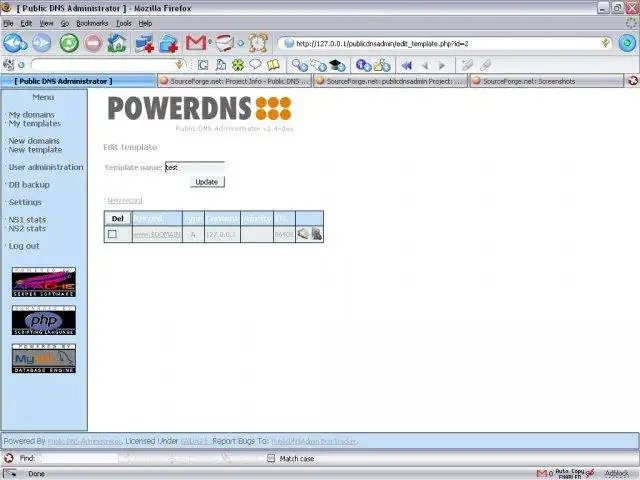This screenshot has width=640, height=480.
Task: Switch to SourceForge Screenshots tab
Action: click(547, 81)
